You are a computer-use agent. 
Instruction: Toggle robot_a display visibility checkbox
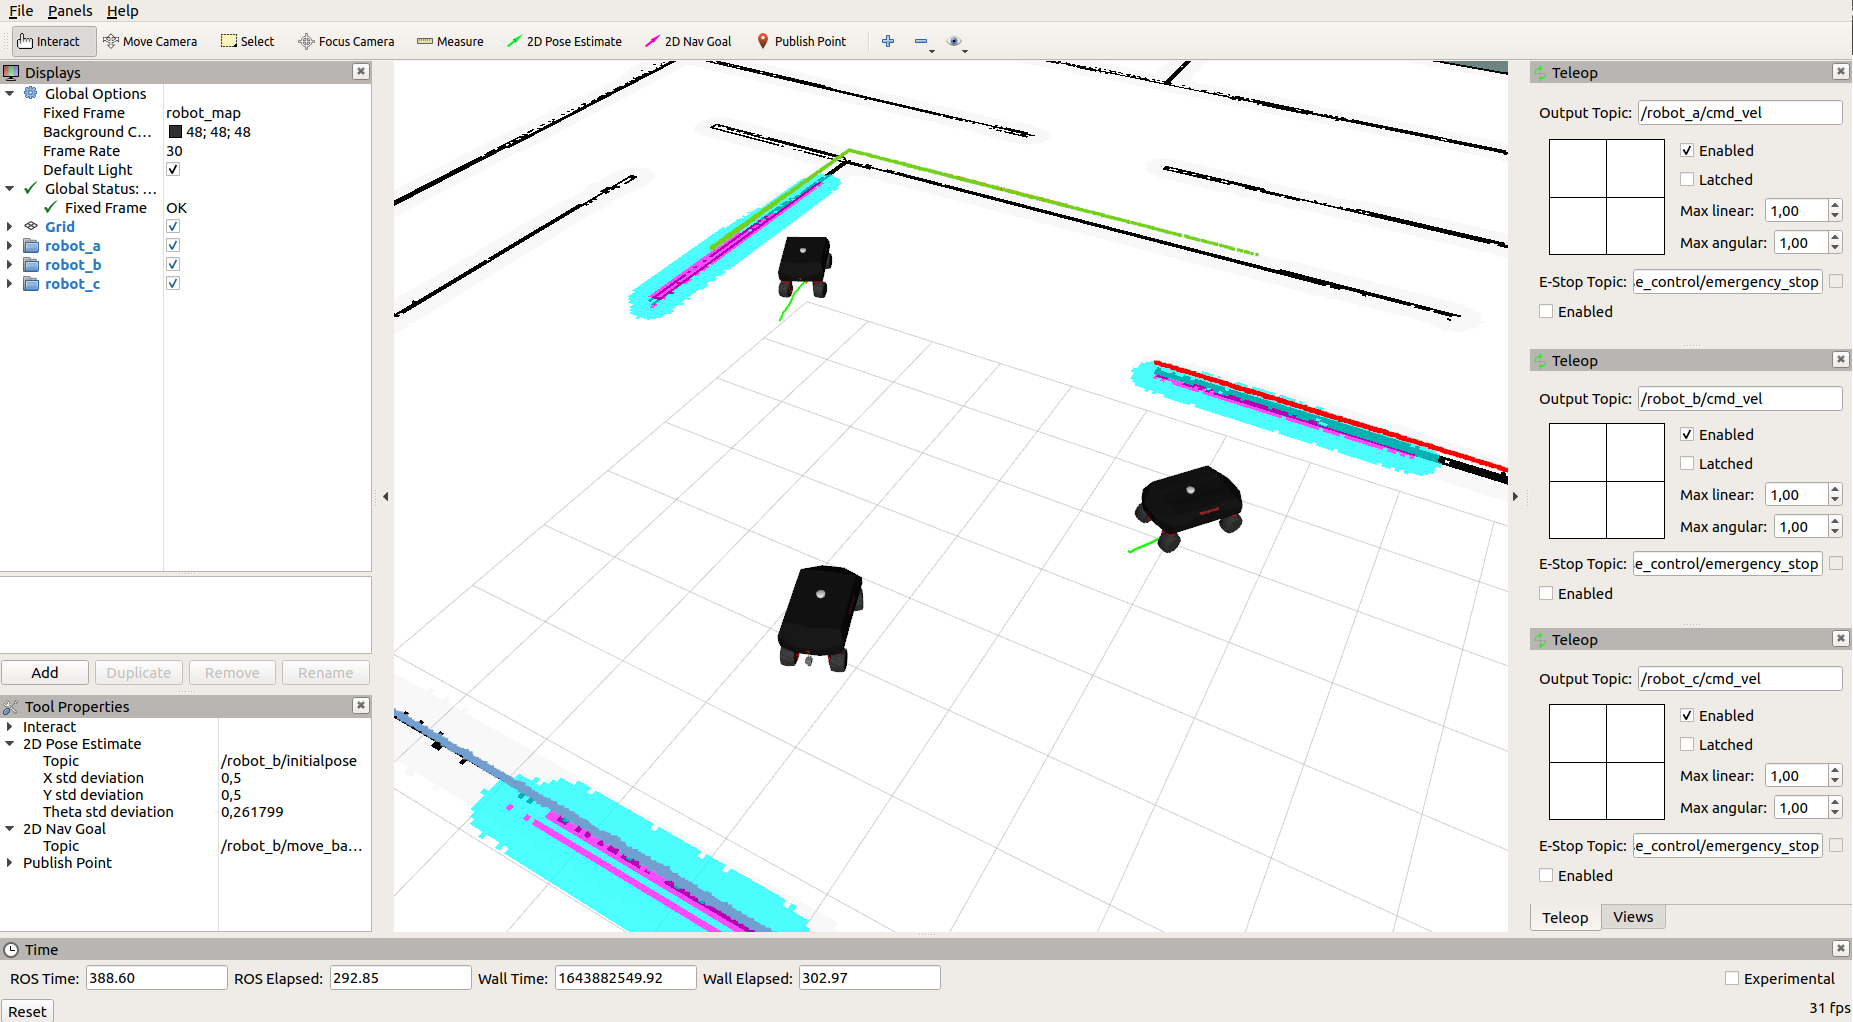click(x=173, y=245)
